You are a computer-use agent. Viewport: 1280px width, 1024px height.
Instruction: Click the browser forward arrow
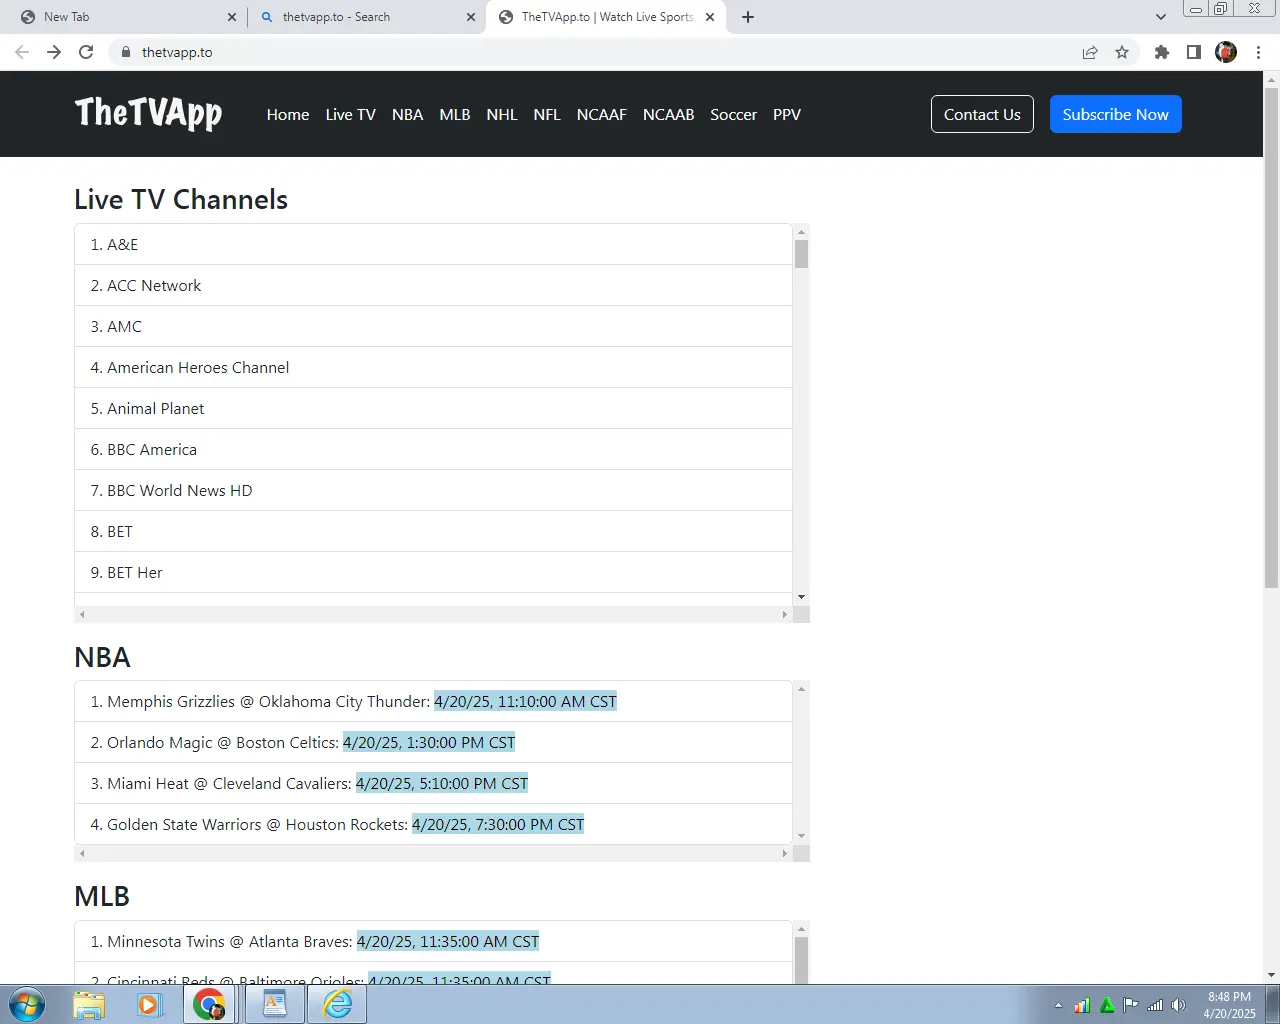point(54,52)
